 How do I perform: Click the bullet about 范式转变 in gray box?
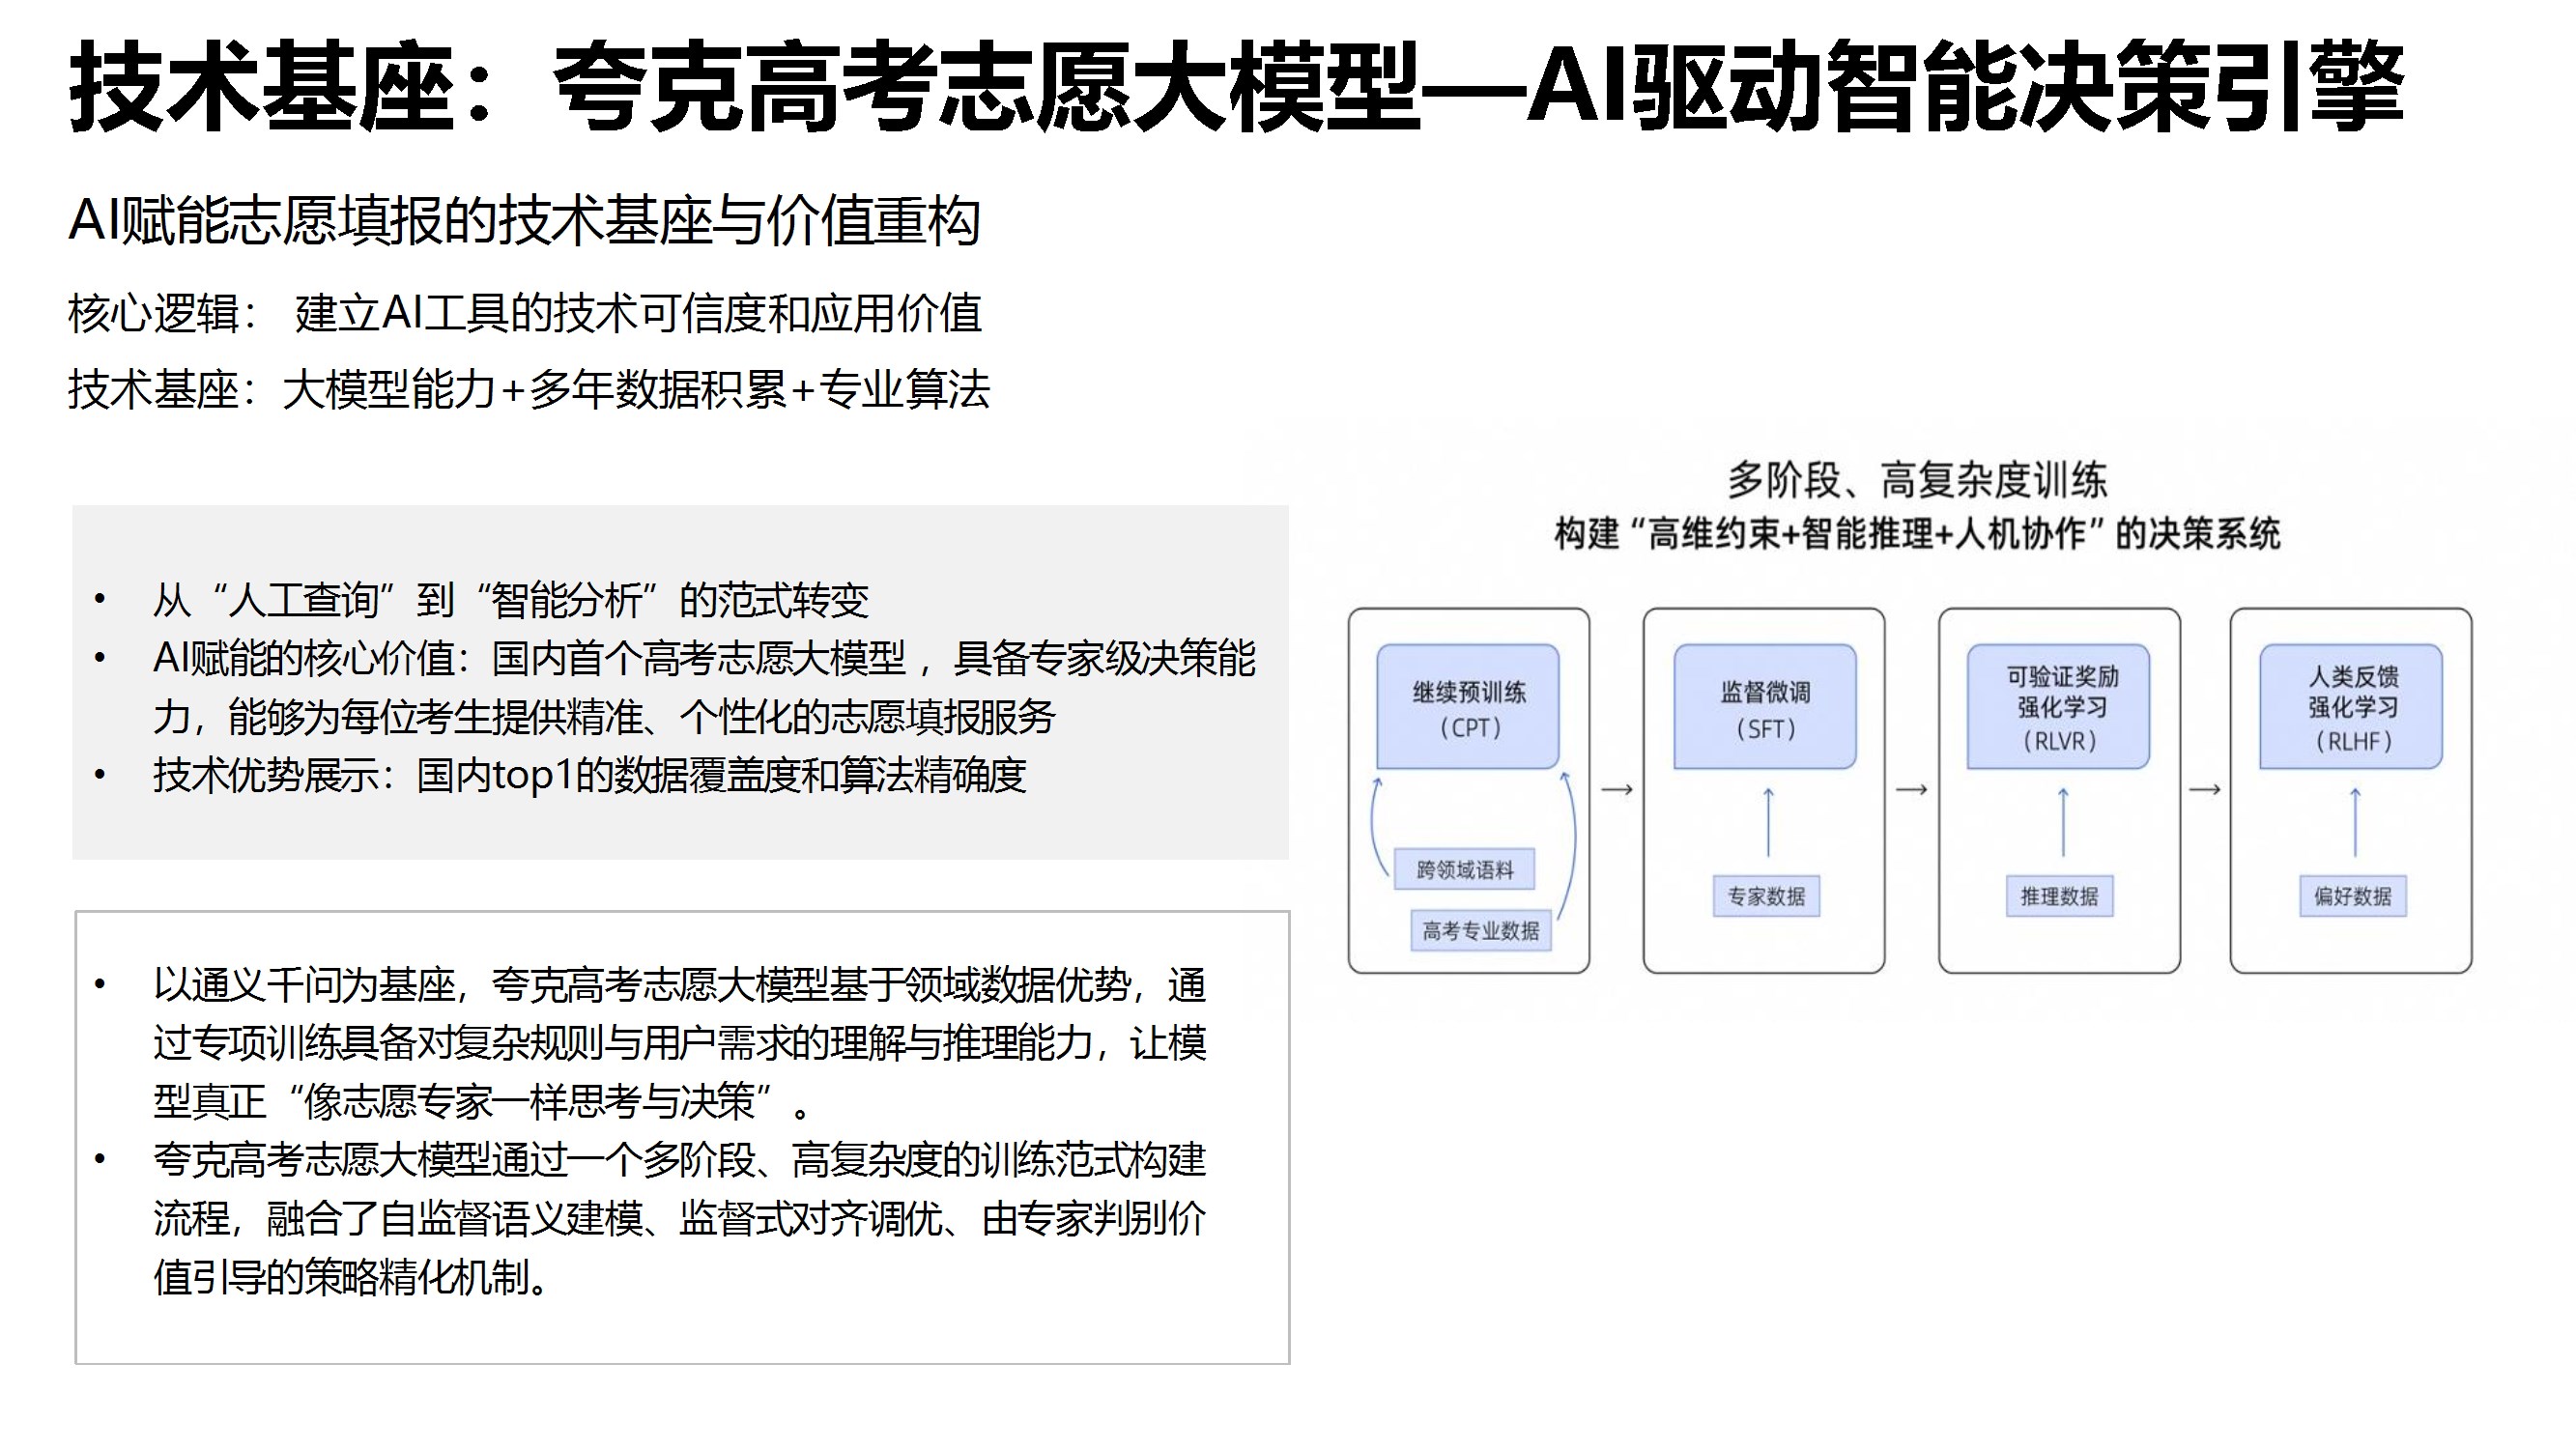pyautogui.click(x=510, y=601)
